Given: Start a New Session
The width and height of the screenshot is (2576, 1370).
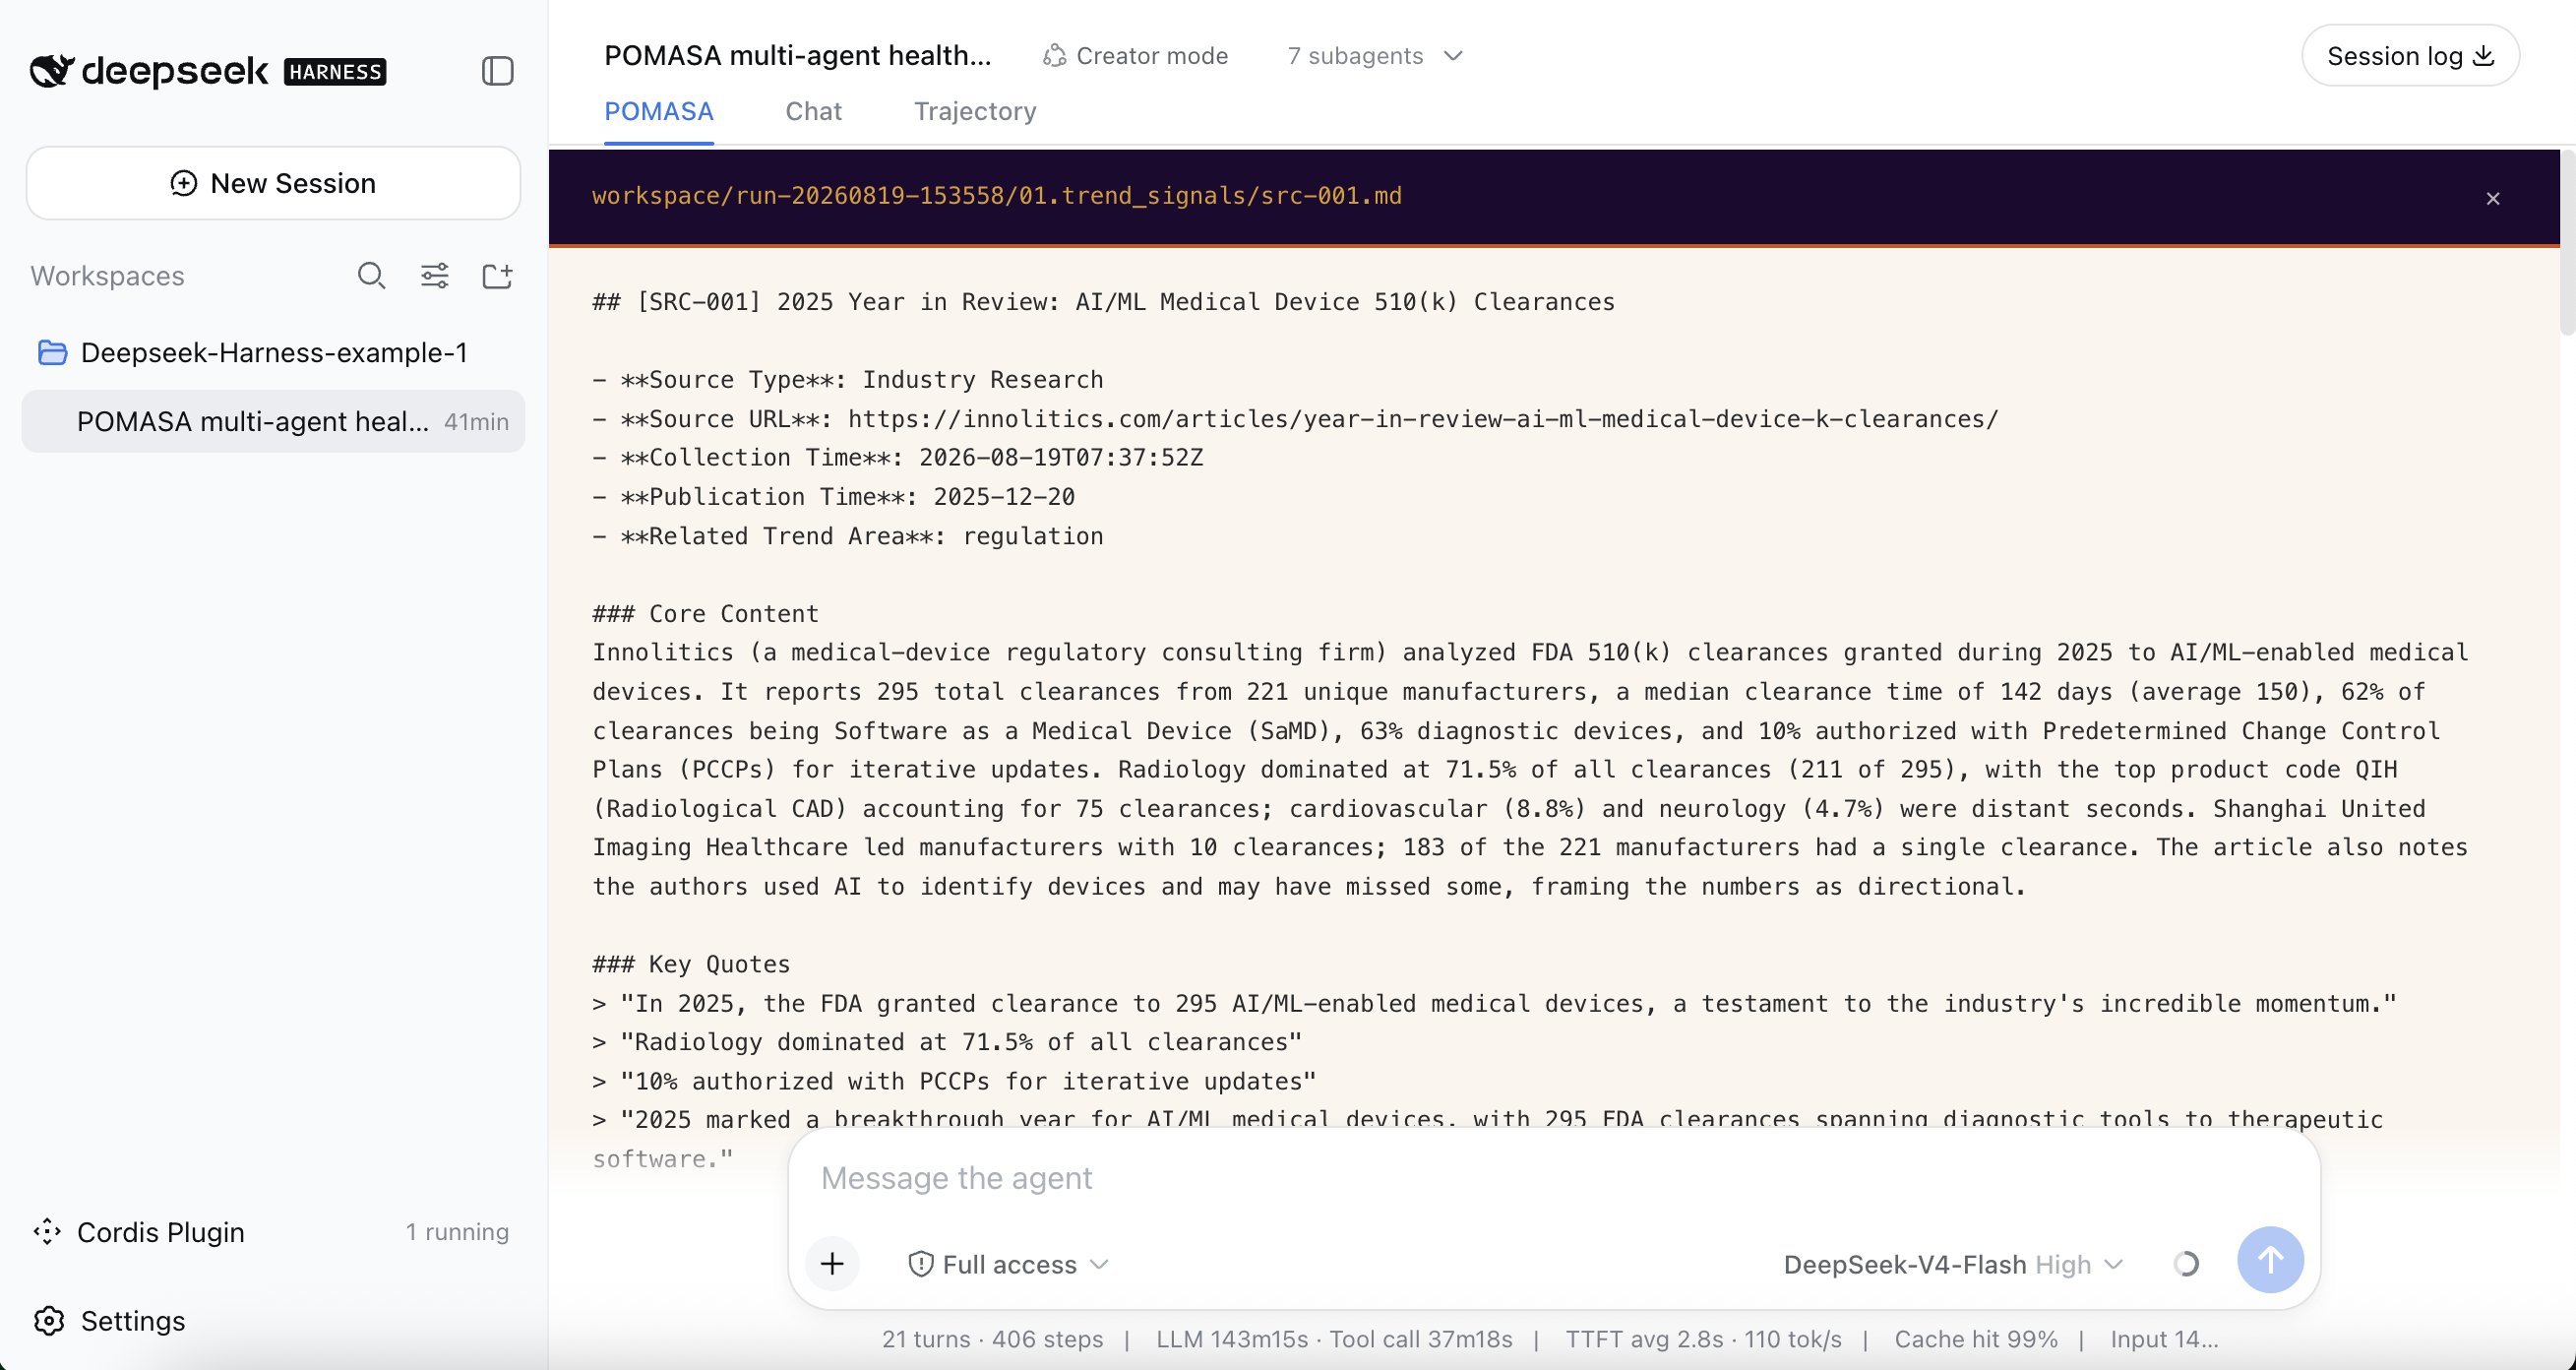Looking at the screenshot, I should coord(273,183).
